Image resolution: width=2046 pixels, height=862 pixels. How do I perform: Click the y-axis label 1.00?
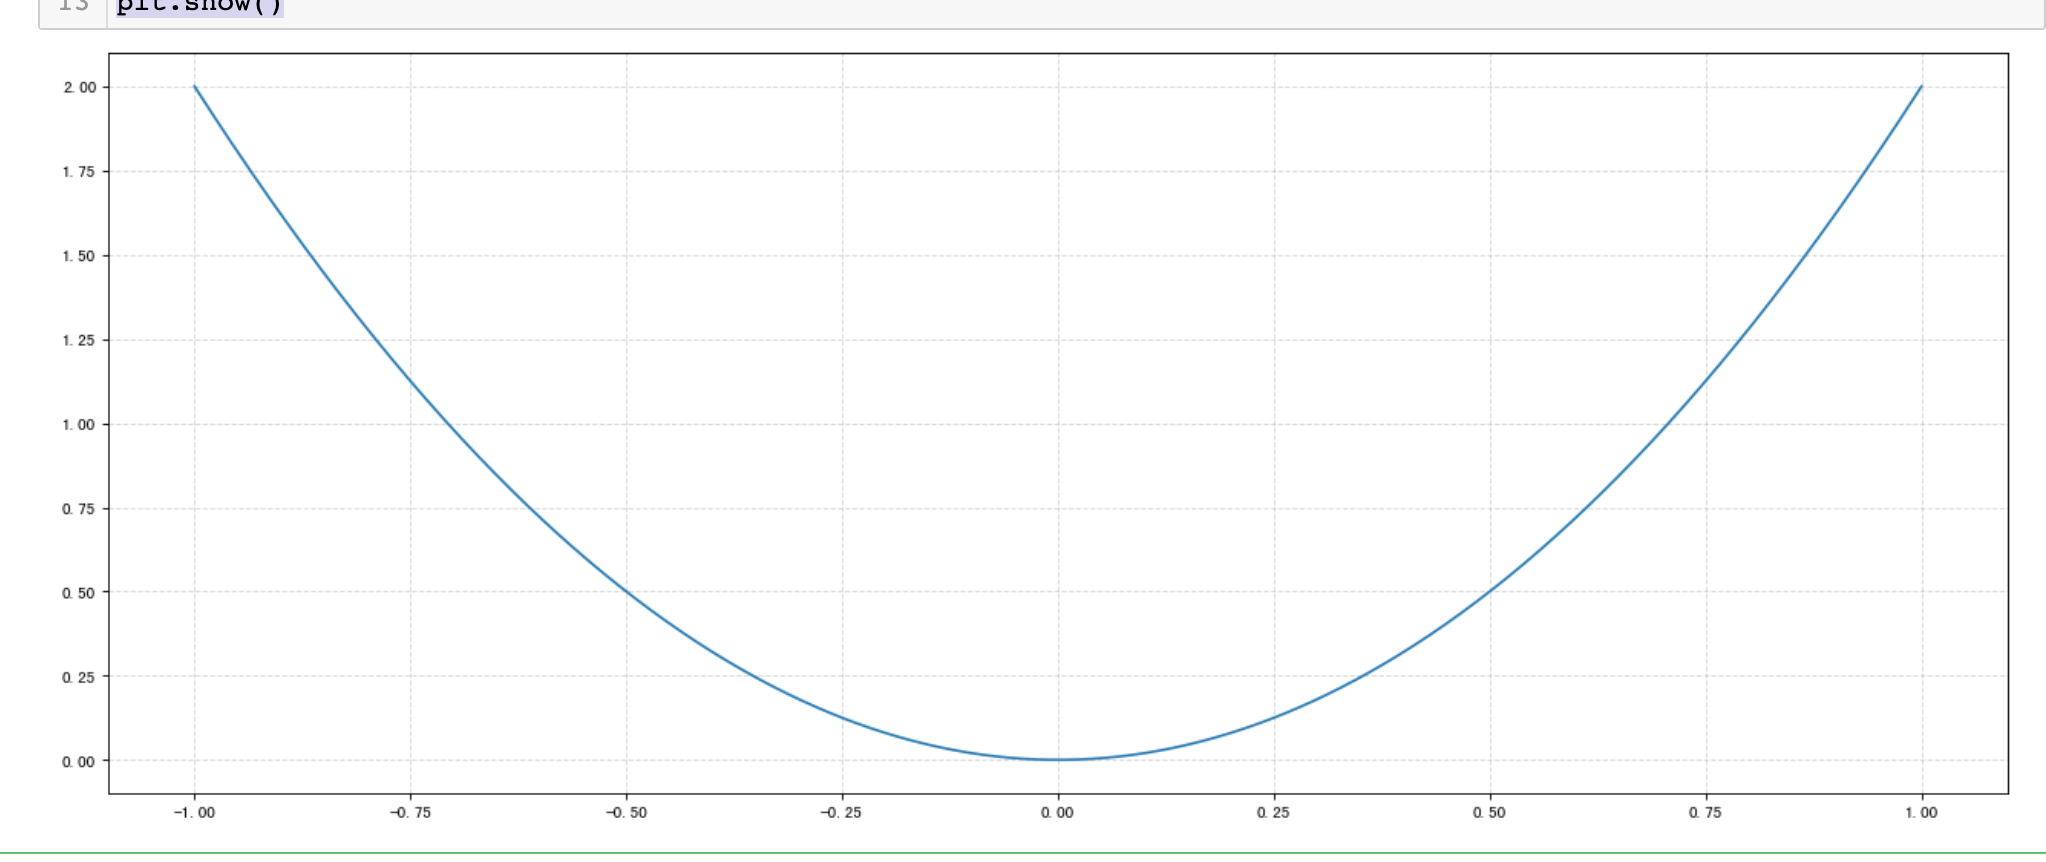click(x=80, y=425)
